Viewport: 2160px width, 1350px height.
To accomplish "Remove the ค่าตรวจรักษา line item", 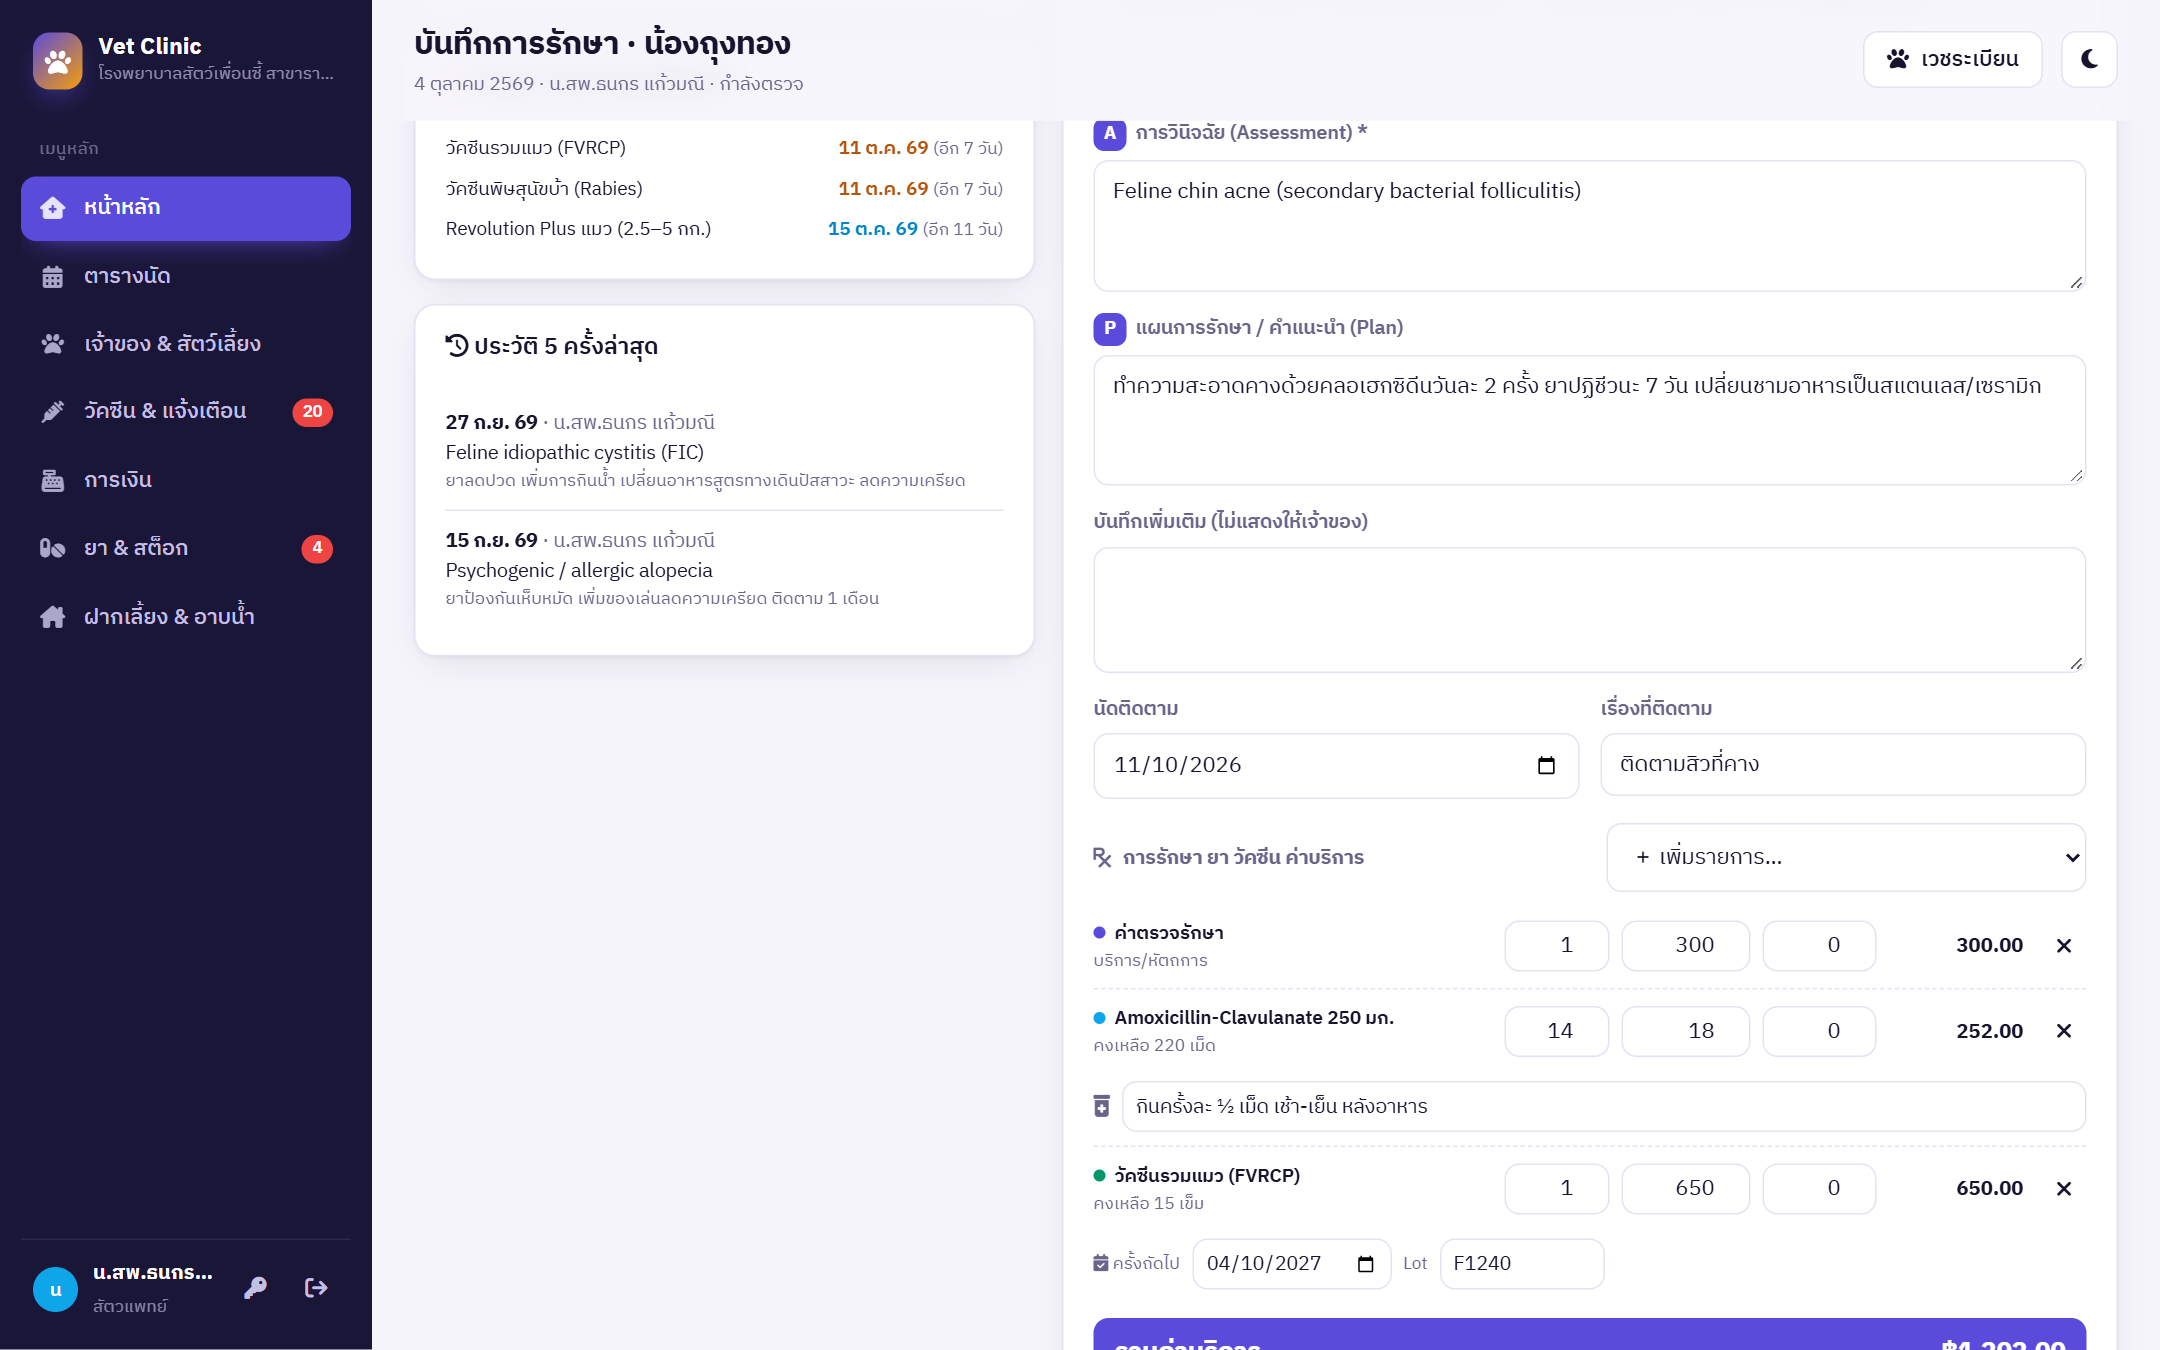I will pos(2064,945).
